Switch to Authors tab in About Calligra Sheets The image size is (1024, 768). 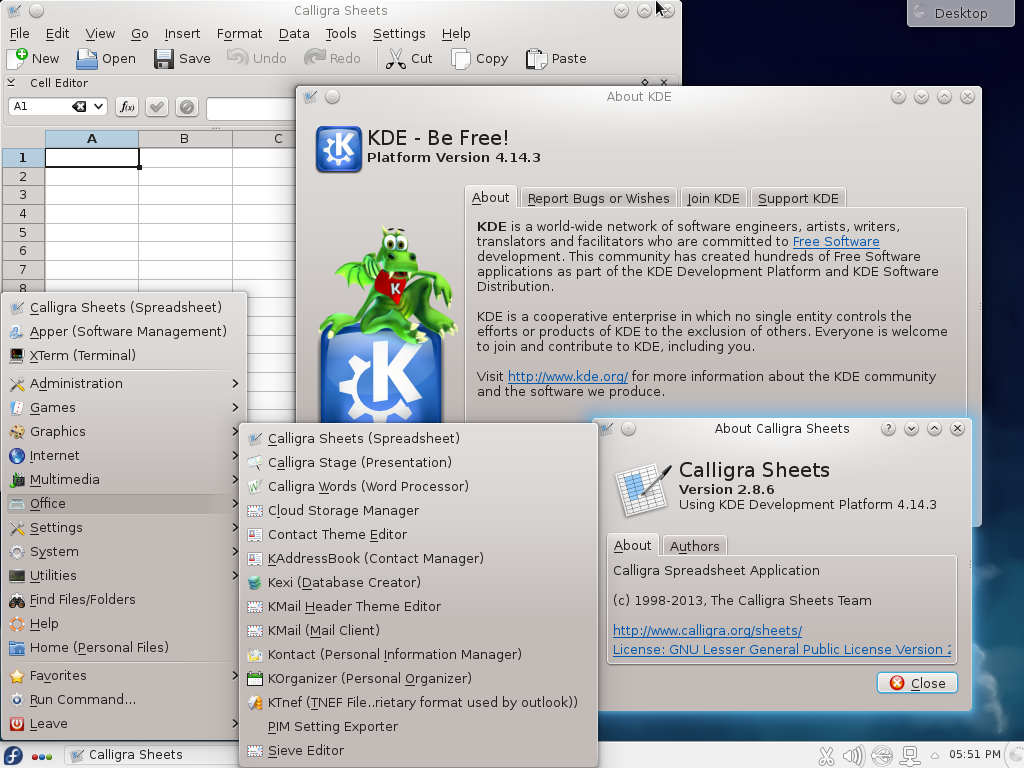click(x=694, y=546)
